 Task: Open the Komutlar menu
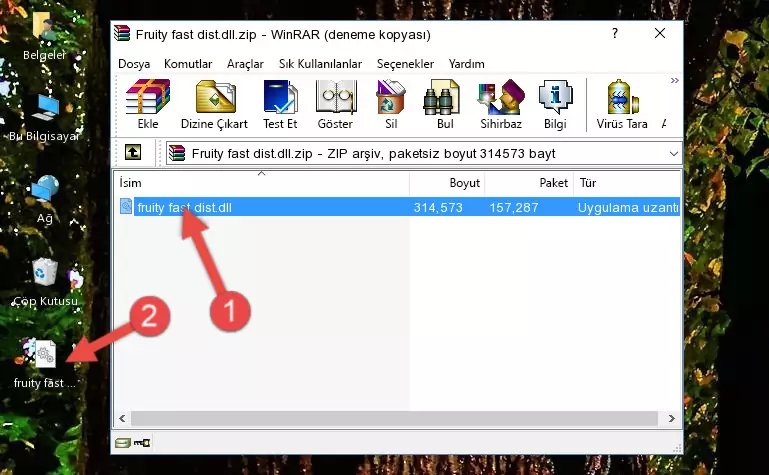click(x=188, y=64)
